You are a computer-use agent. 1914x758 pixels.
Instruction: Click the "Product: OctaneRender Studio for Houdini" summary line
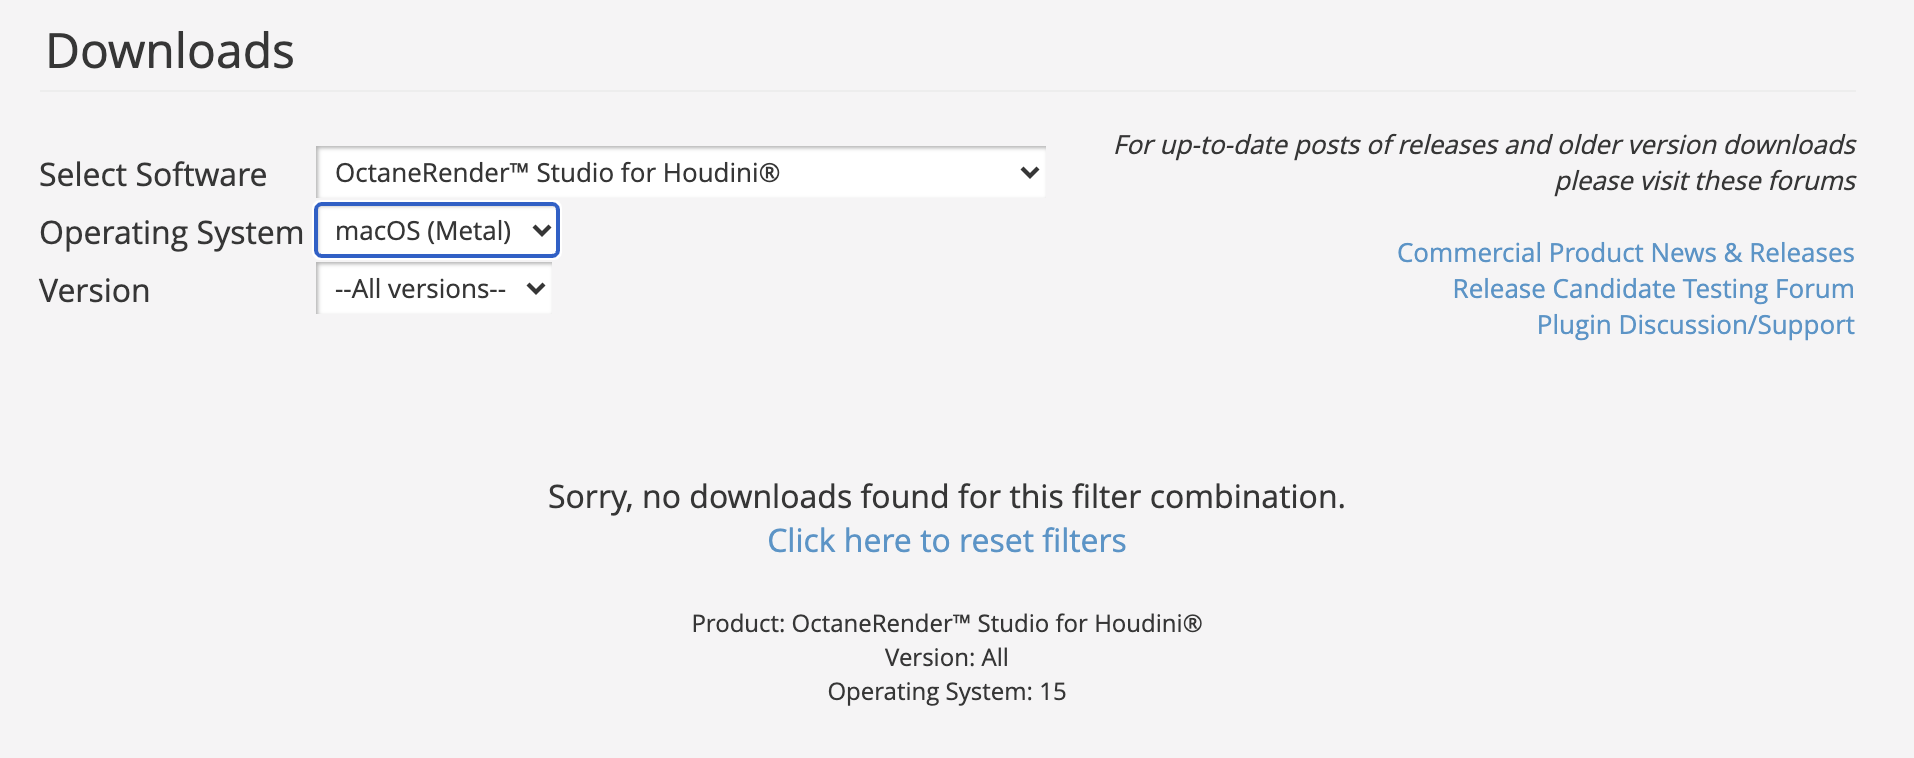tap(946, 624)
